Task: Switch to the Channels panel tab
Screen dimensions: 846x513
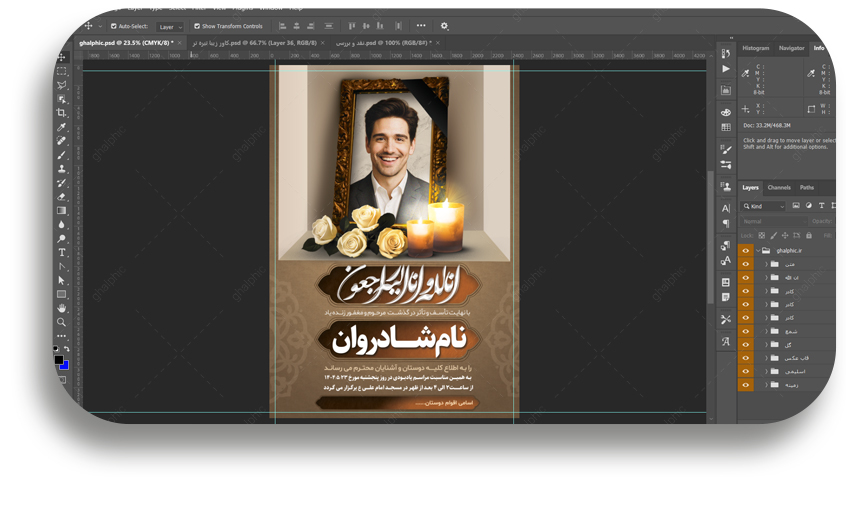Action: 779,187
